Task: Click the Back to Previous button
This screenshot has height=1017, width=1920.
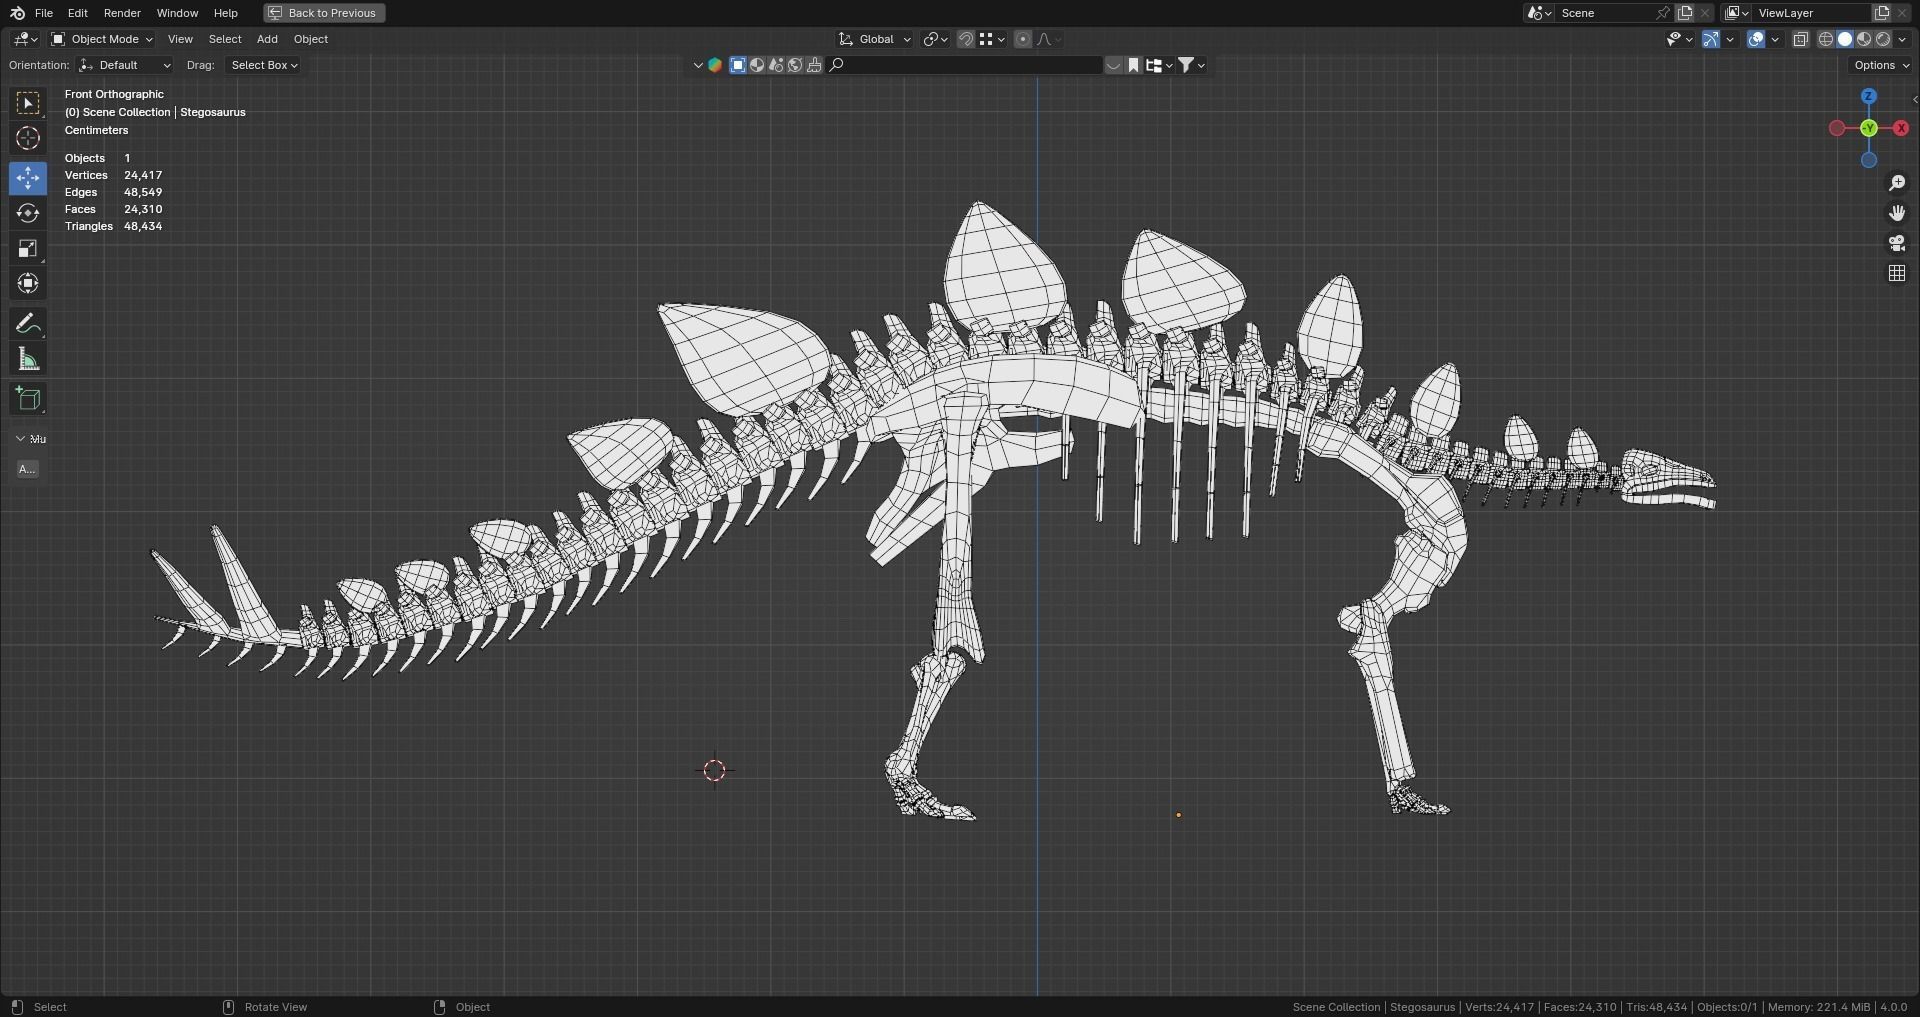Action: [324, 13]
